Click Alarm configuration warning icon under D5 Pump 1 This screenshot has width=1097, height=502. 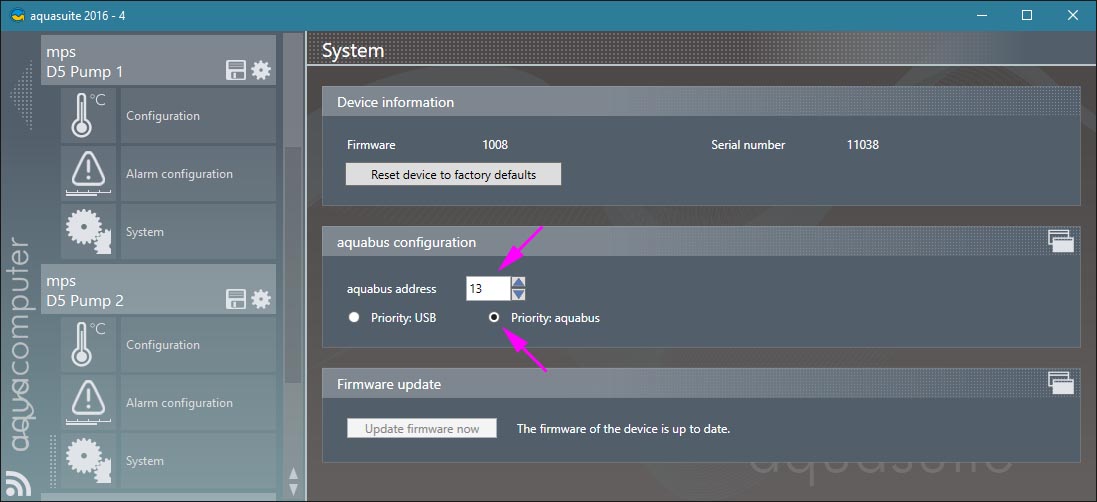pos(89,174)
